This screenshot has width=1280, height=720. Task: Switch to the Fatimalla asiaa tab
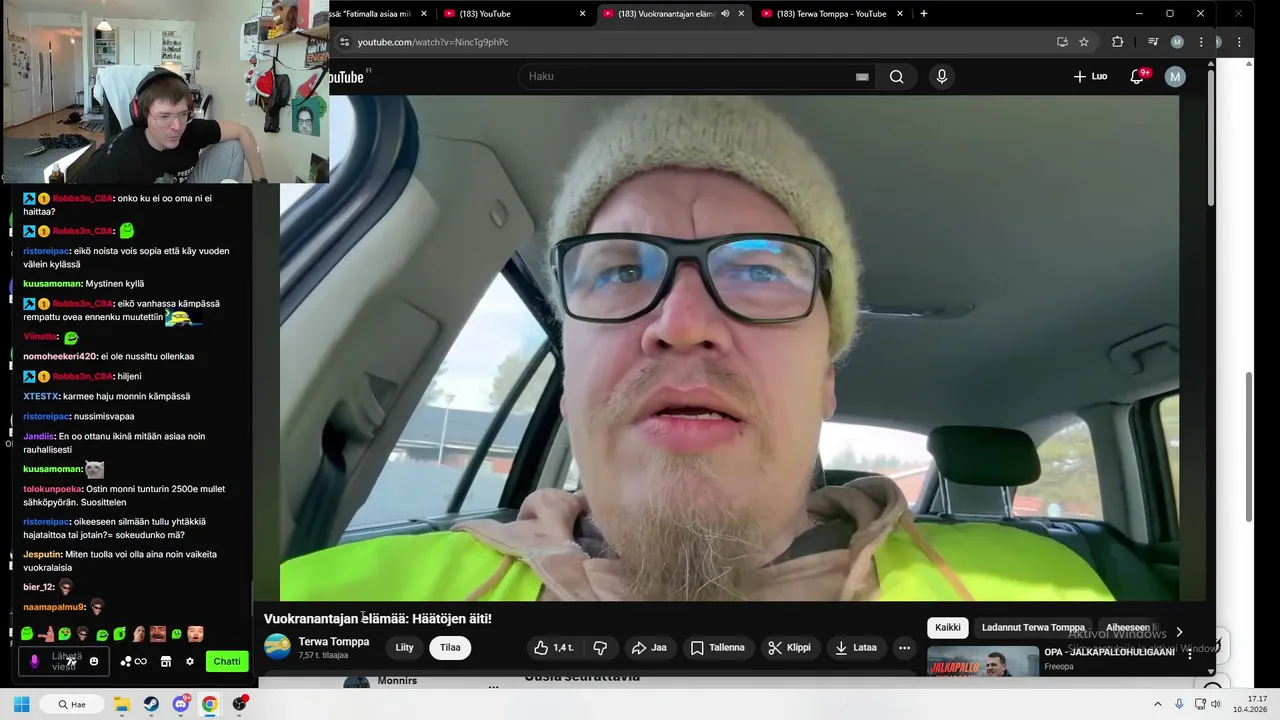coord(375,14)
